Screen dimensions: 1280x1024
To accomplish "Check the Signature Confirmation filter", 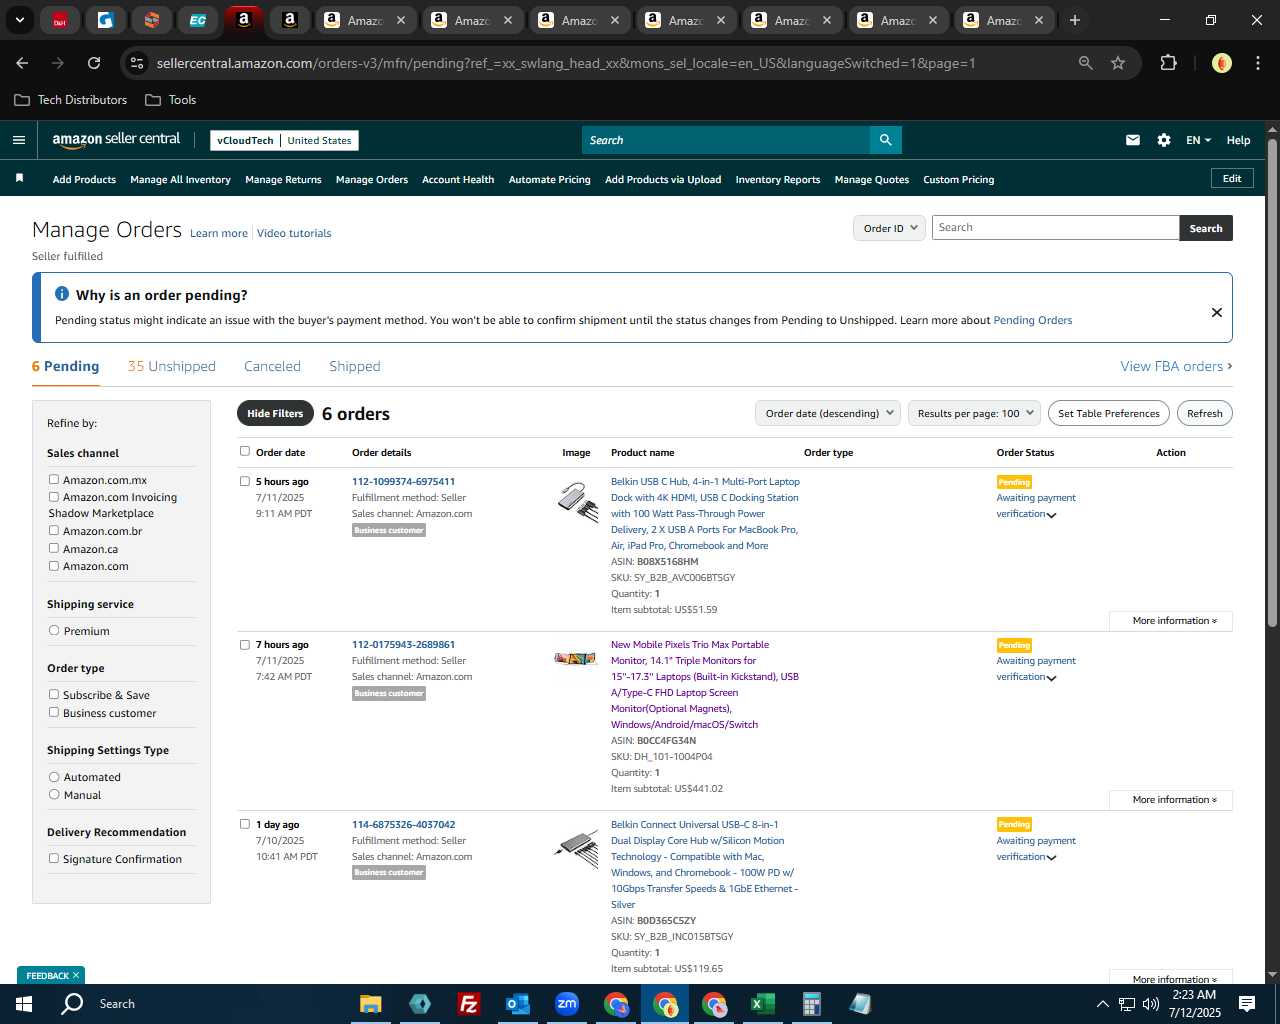I will tap(54, 859).
